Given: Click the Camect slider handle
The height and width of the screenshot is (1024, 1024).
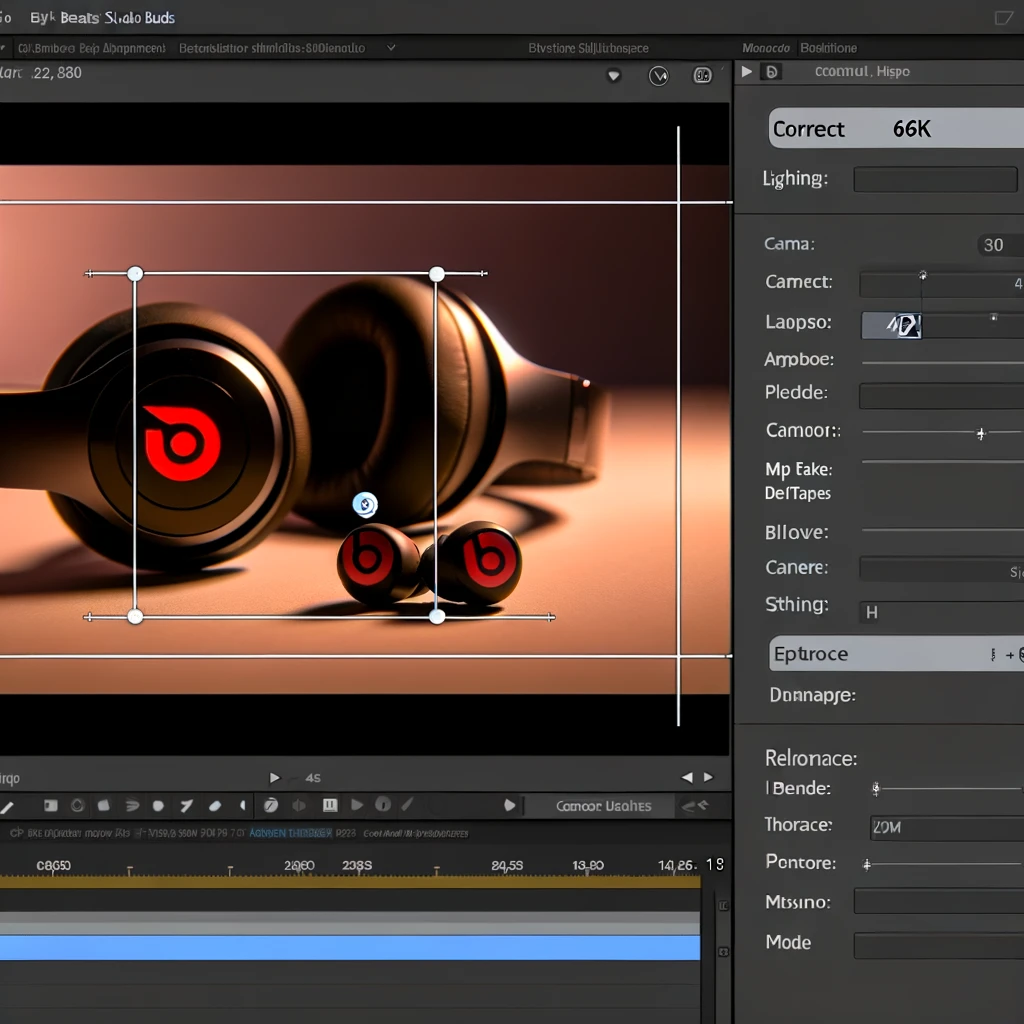Looking at the screenshot, I should (x=923, y=276).
